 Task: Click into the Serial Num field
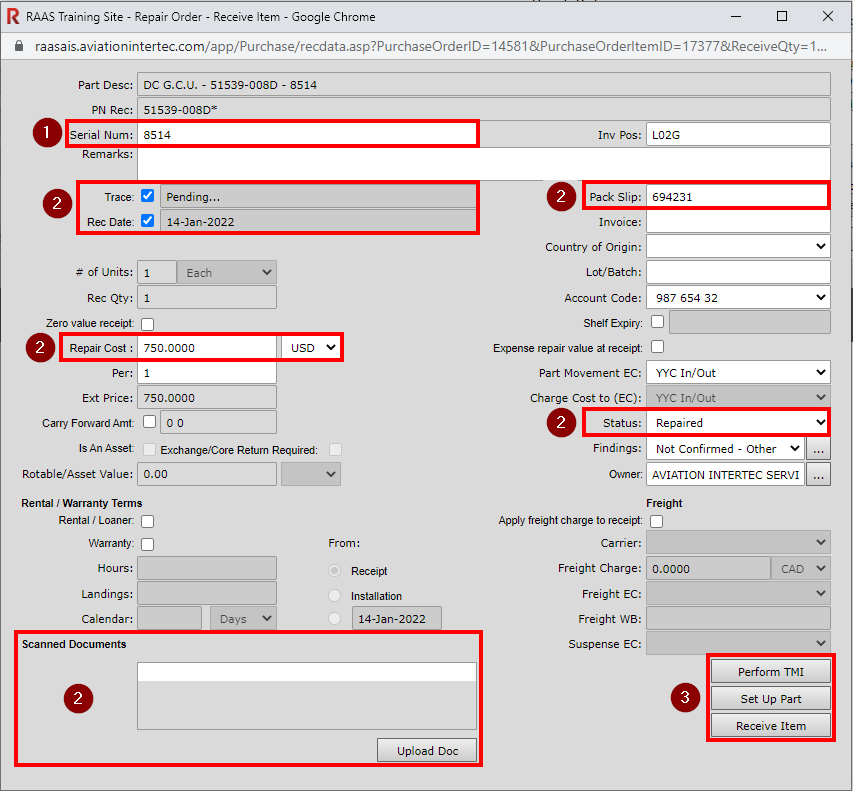point(306,134)
